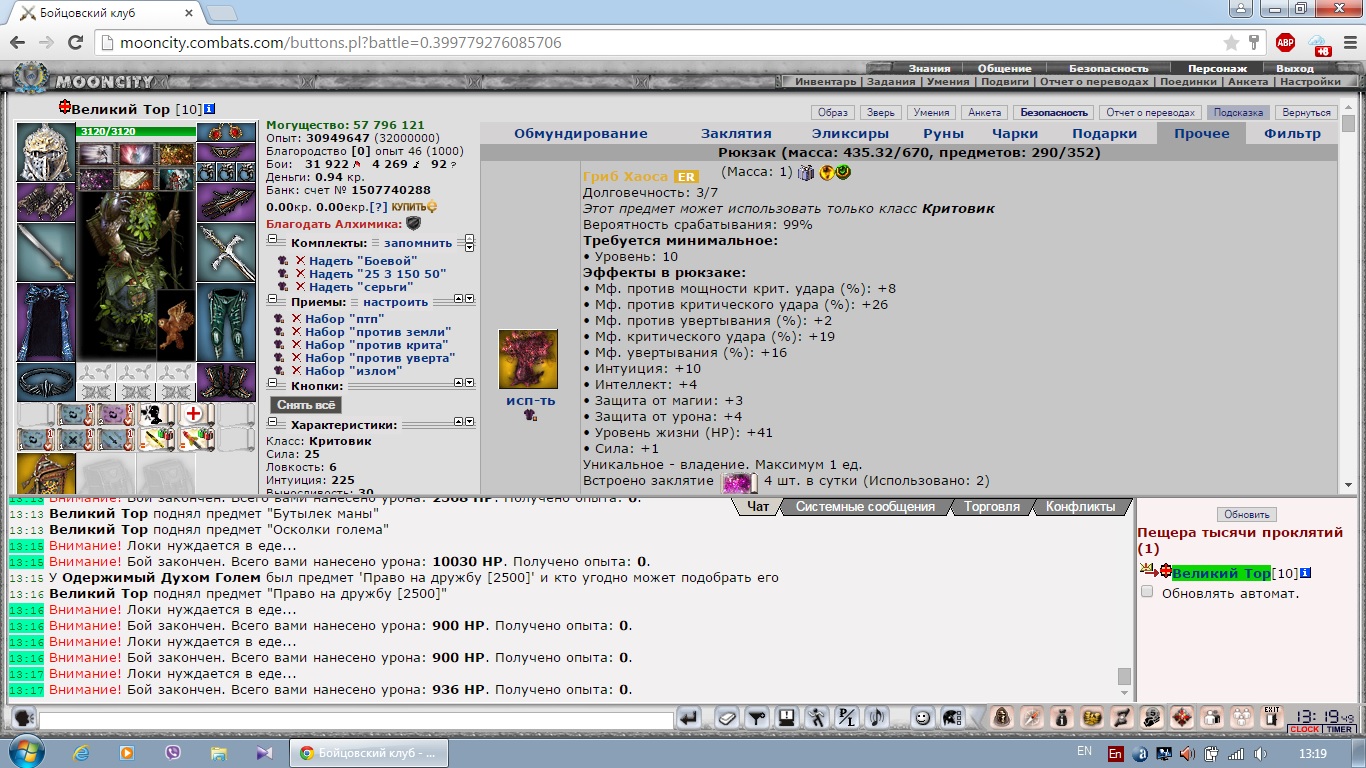
Task: Click the money bag icon in bottom bar
Action: (1061, 717)
